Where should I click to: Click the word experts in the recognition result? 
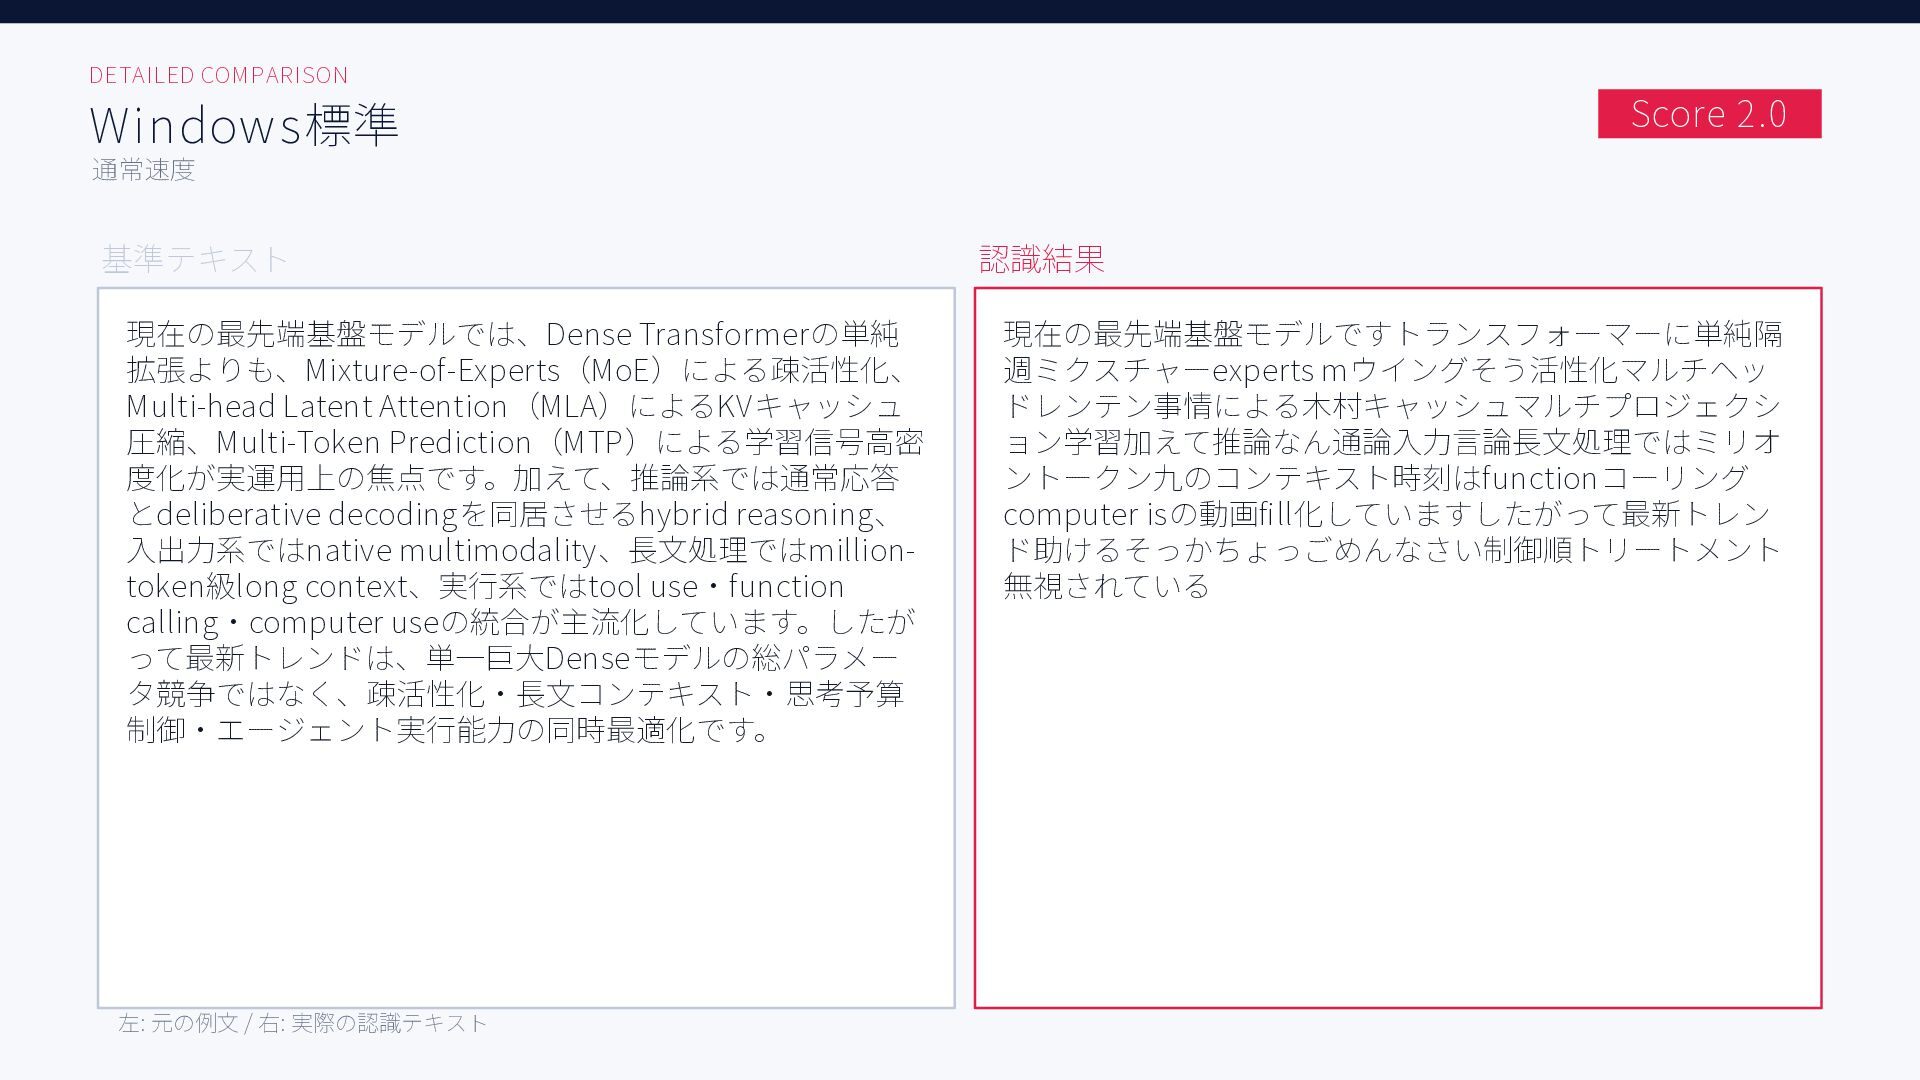coord(1262,370)
